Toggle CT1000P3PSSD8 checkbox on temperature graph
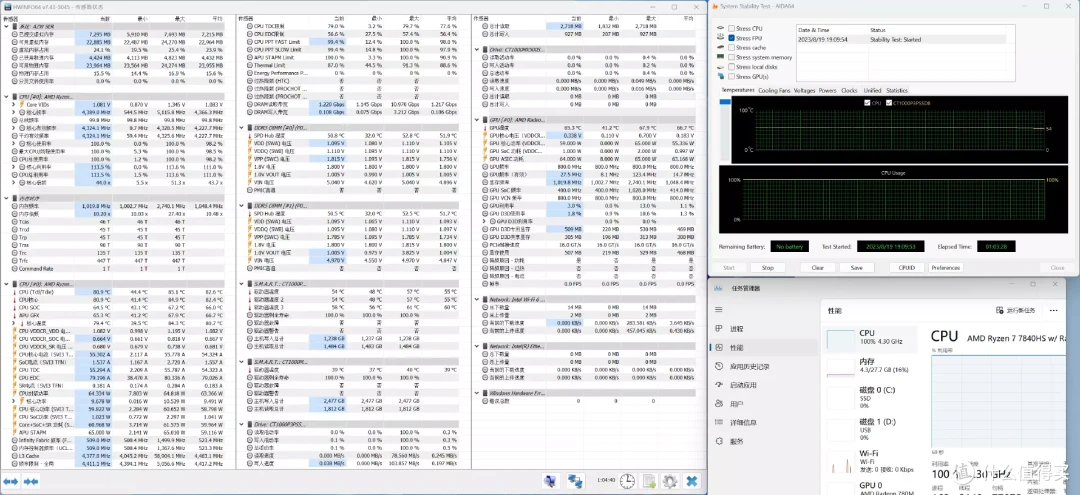This screenshot has width=1080, height=495. click(x=889, y=103)
